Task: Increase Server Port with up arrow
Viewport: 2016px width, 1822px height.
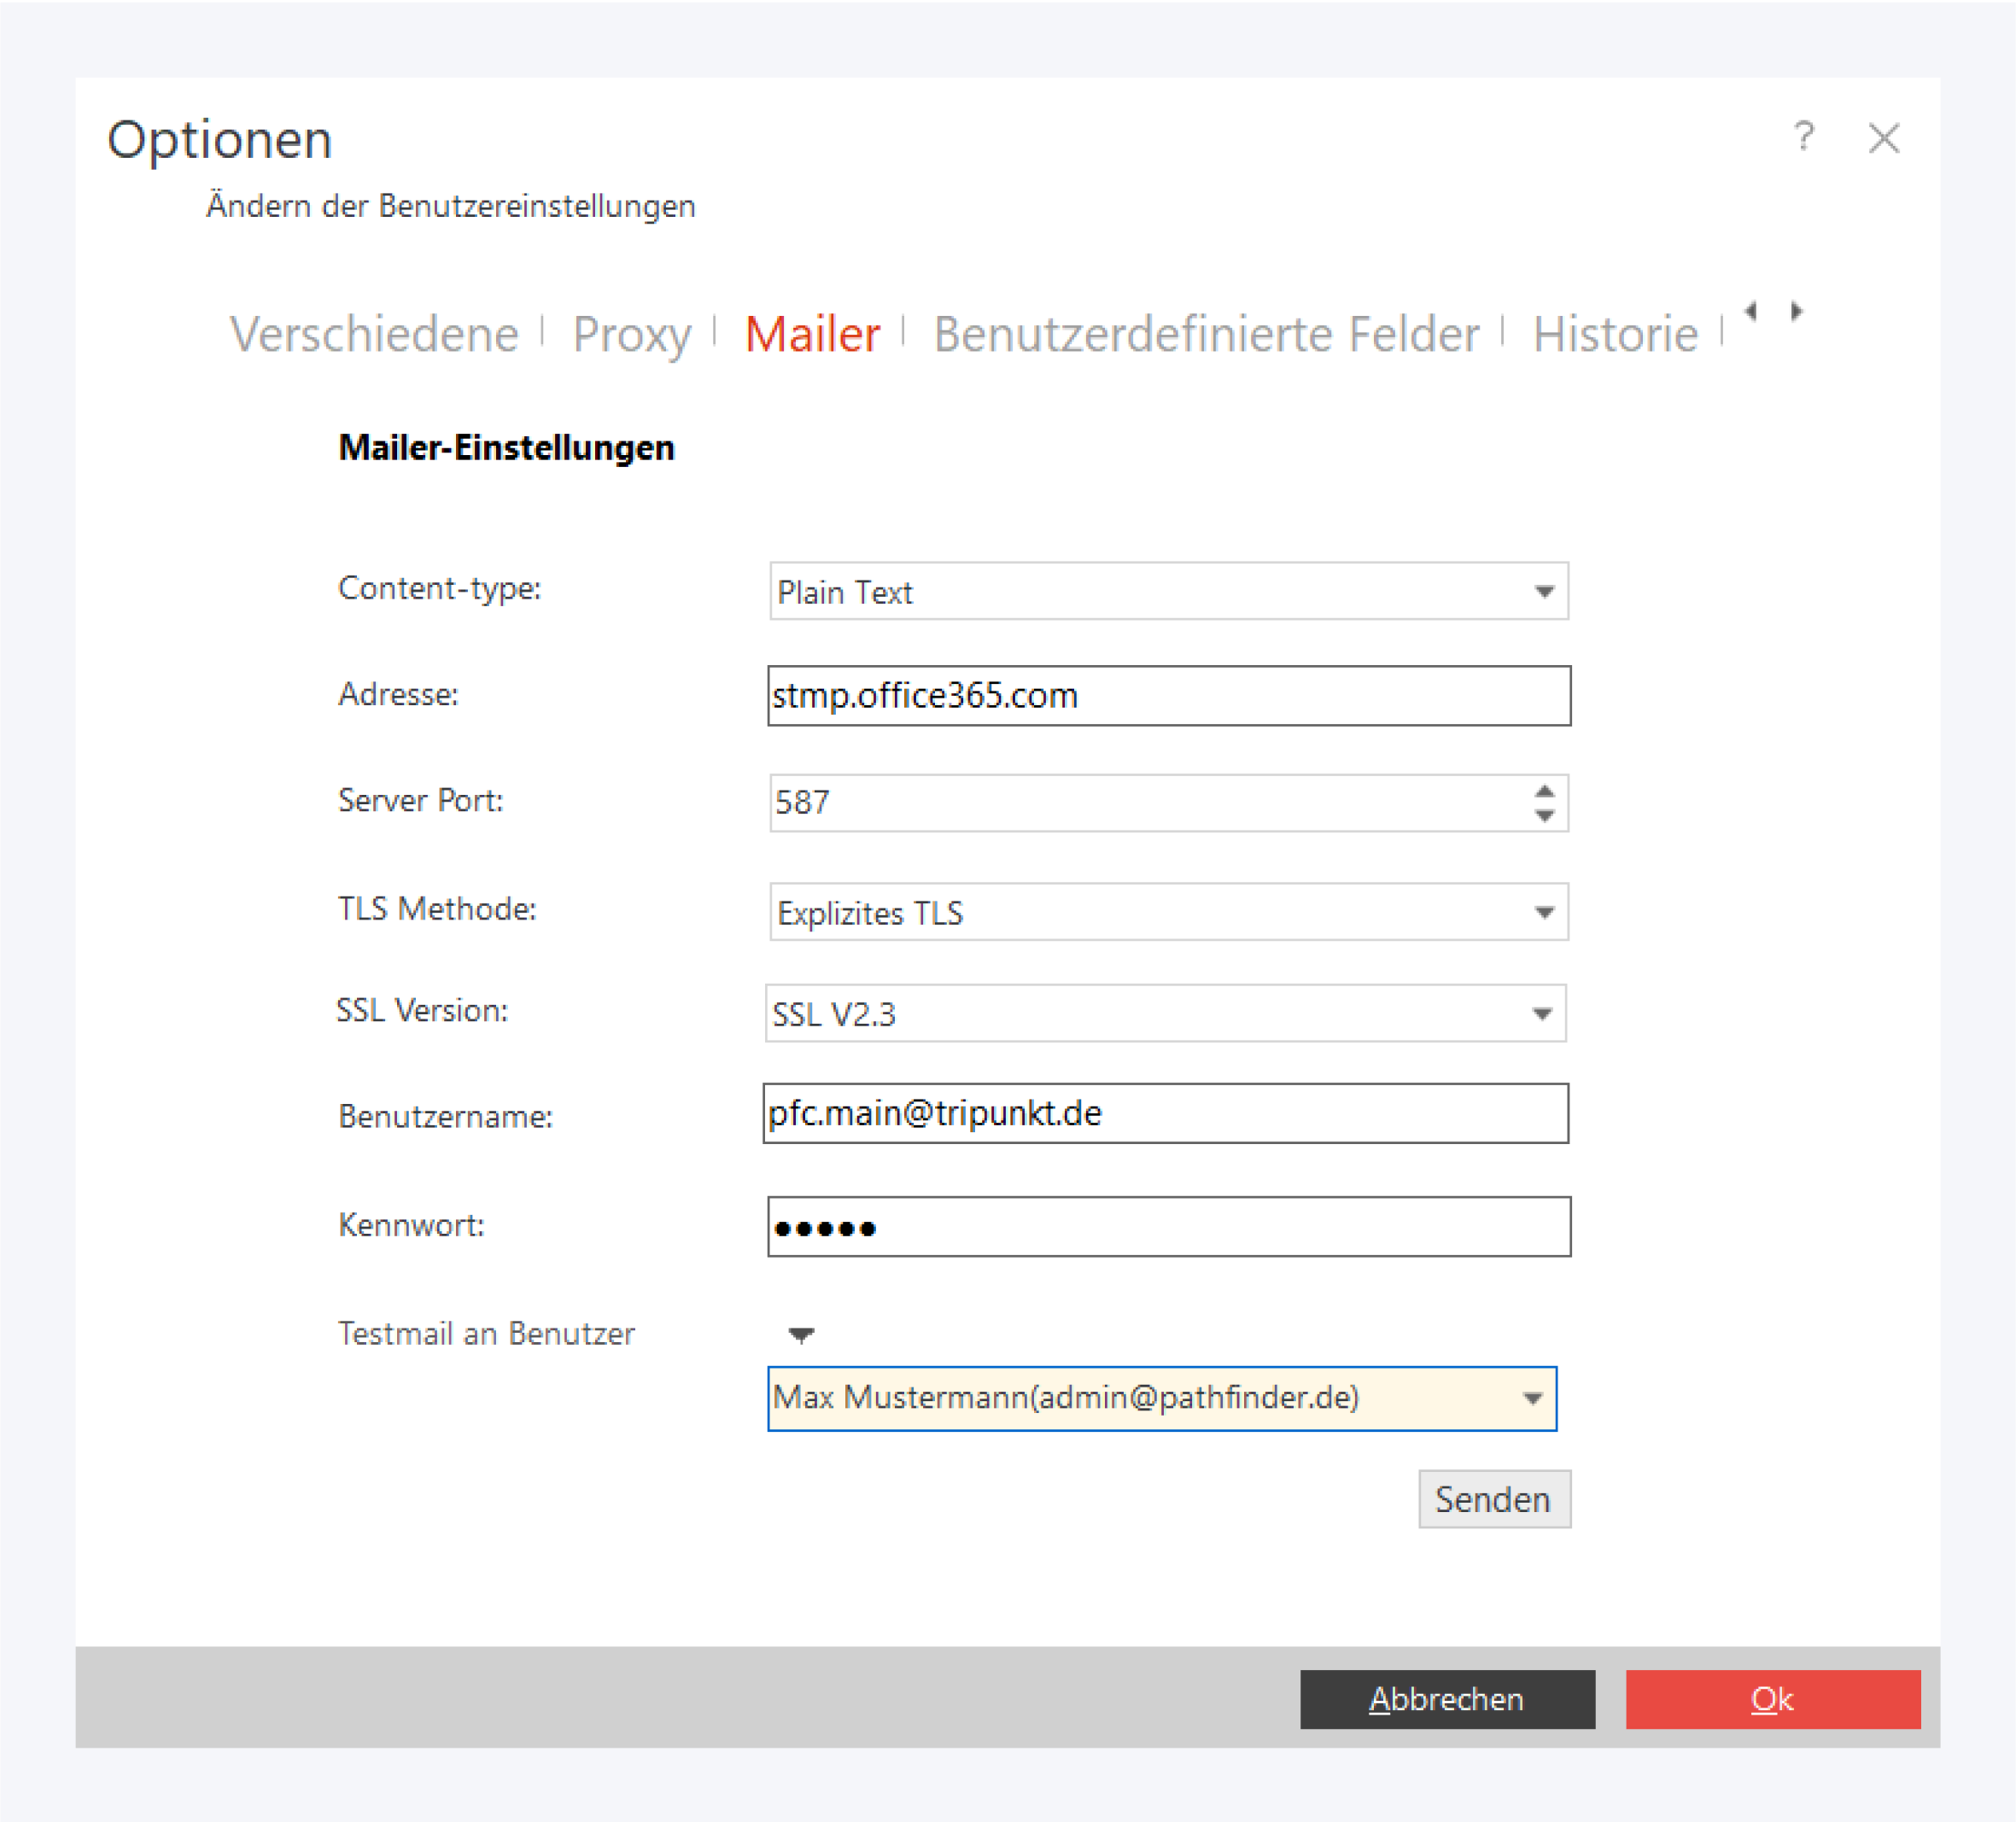Action: [1544, 790]
